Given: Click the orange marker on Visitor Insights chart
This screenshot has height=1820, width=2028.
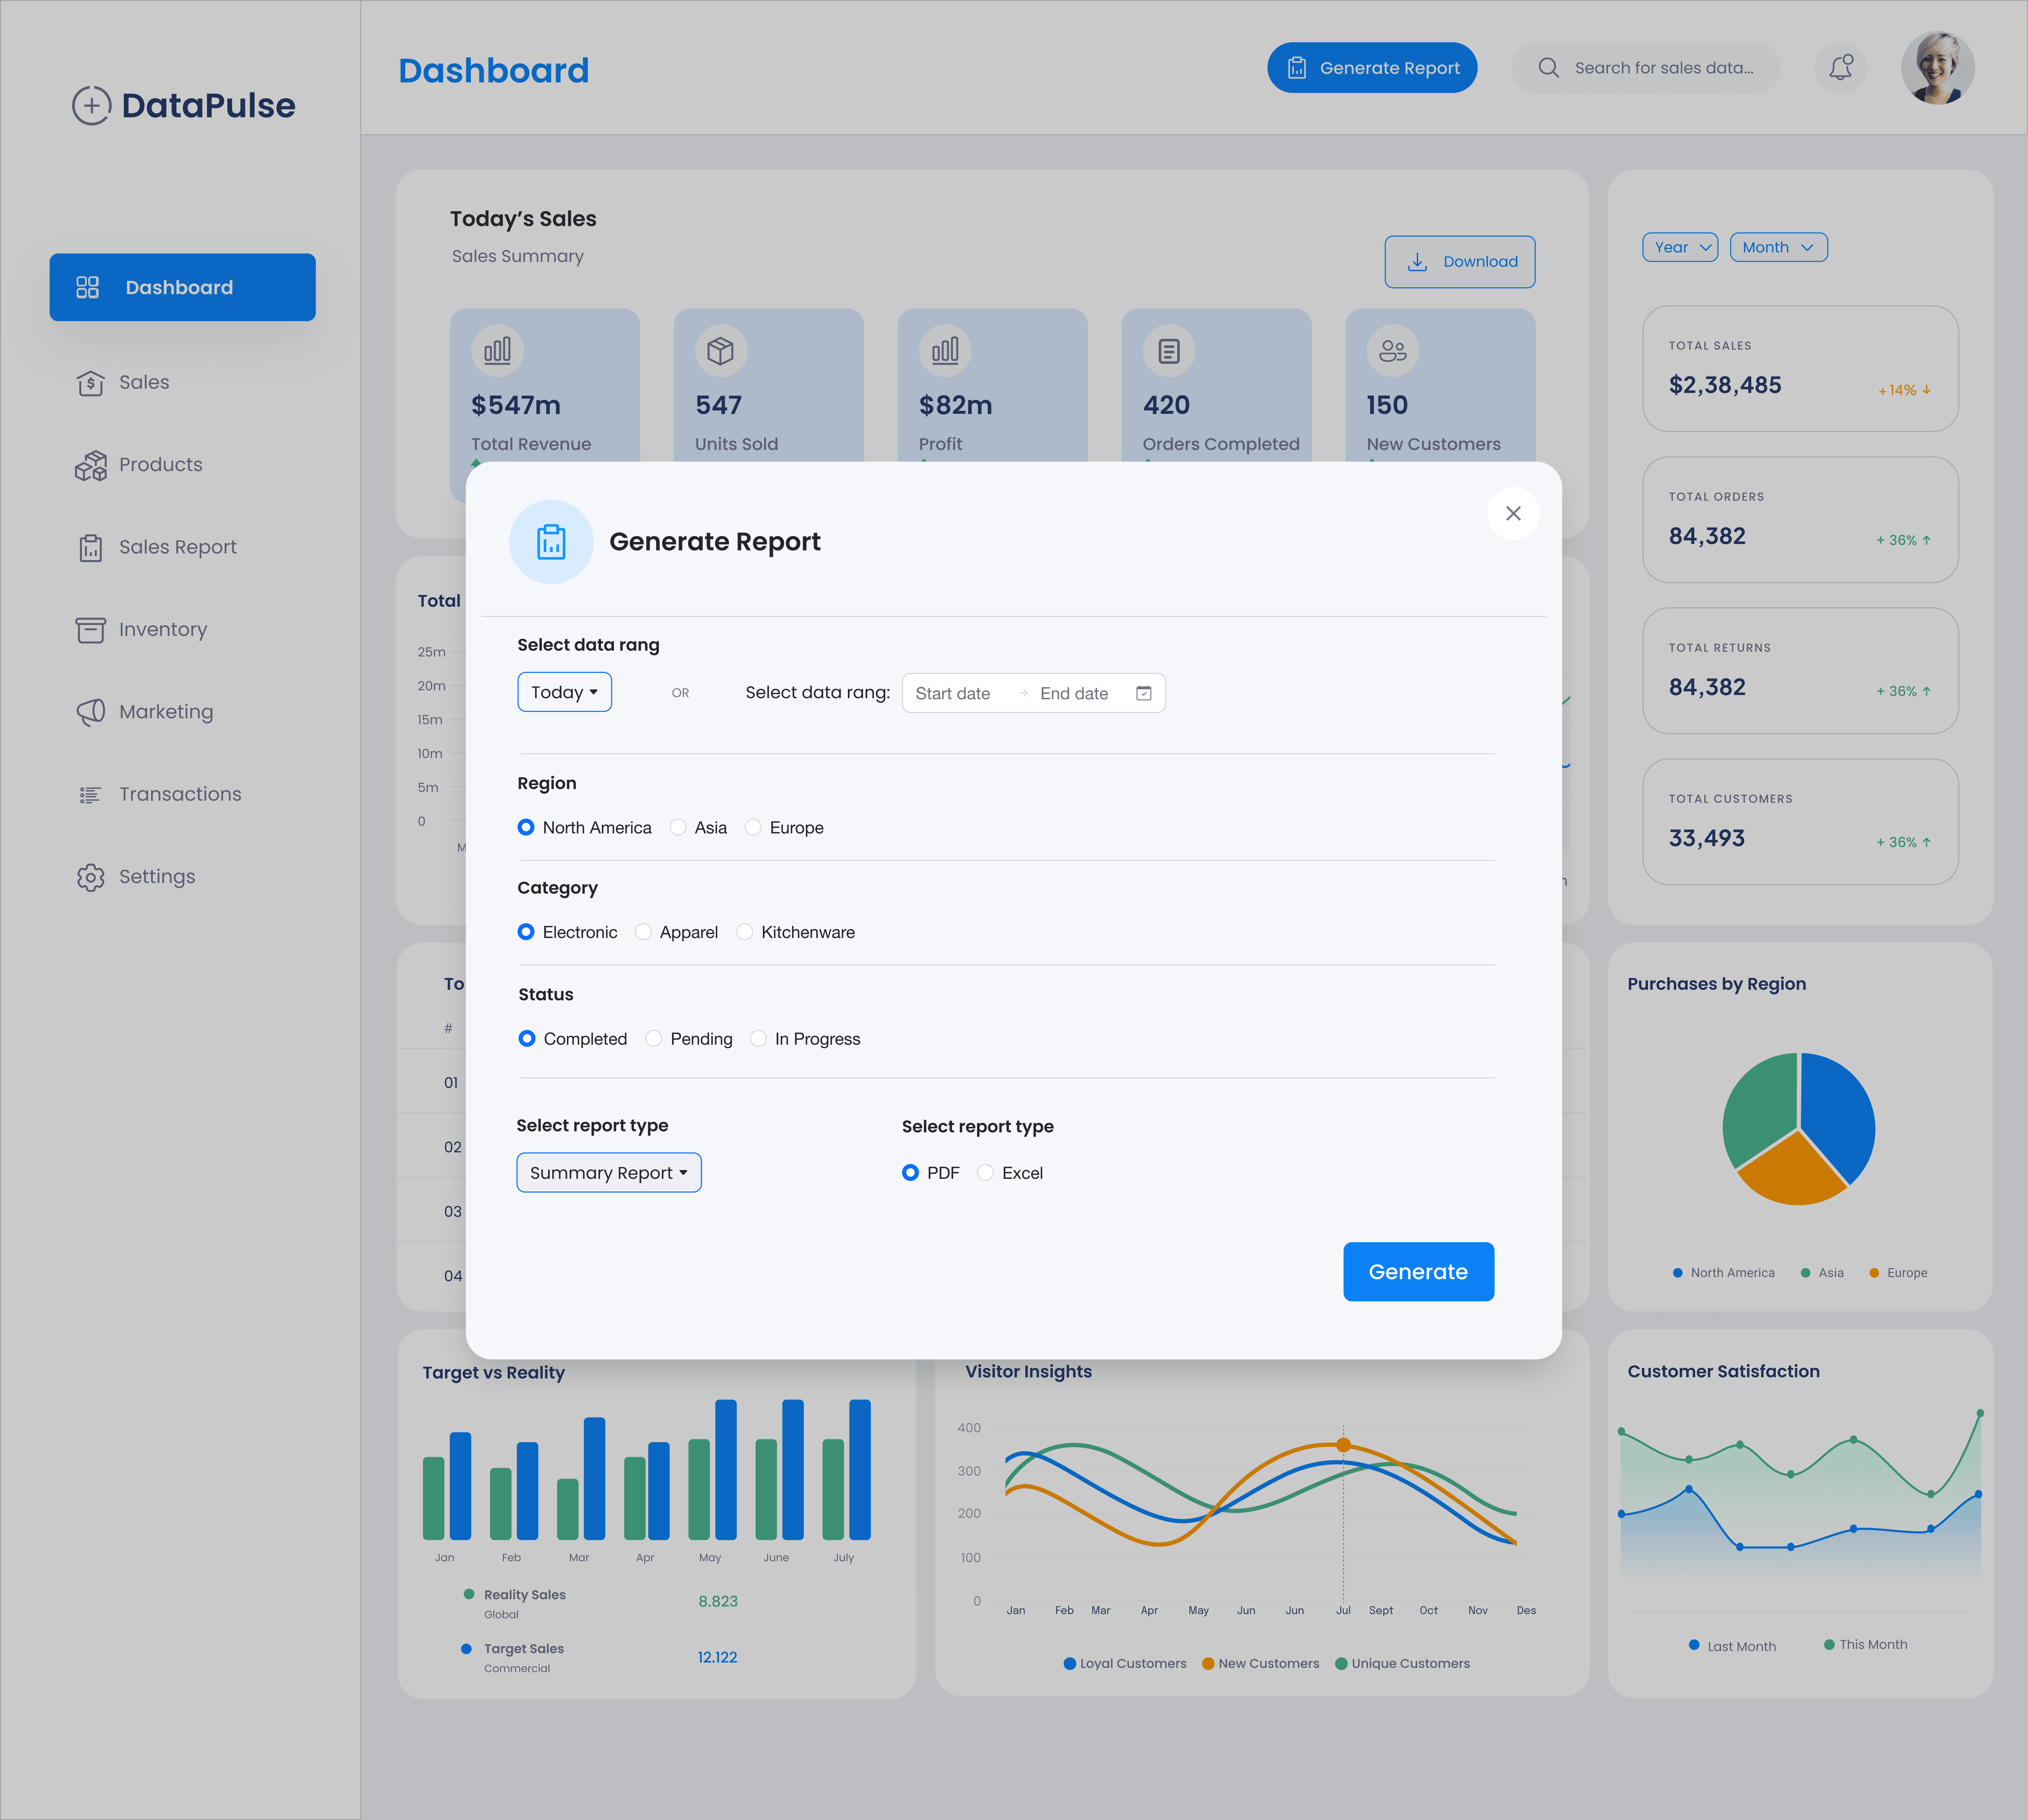Looking at the screenshot, I should [x=1343, y=1445].
